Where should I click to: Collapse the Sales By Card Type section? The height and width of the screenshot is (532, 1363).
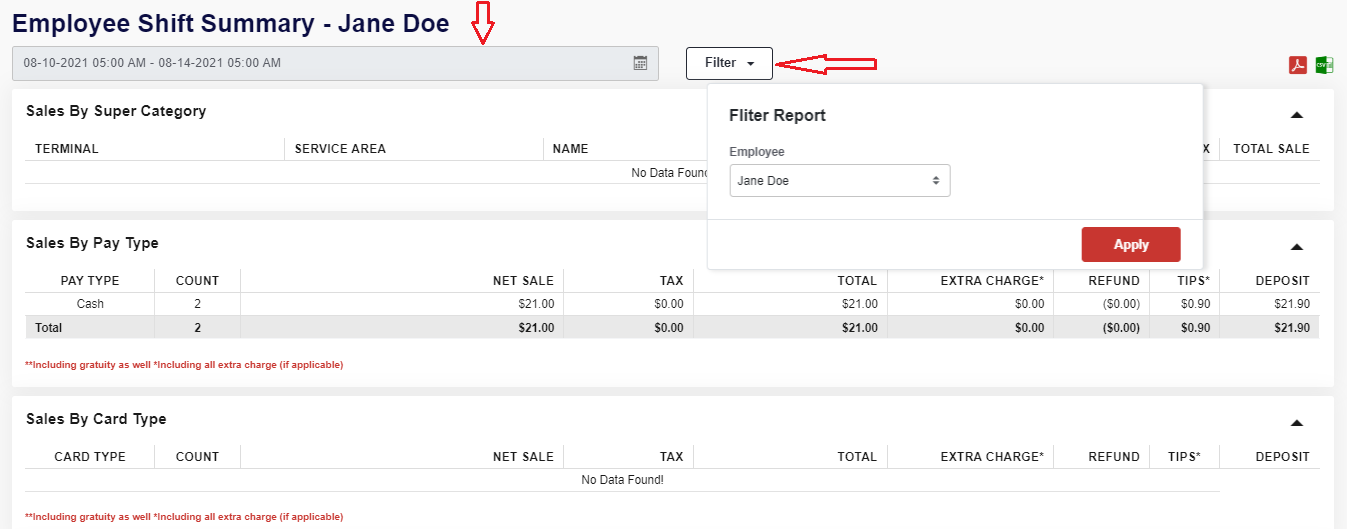coord(1296,423)
